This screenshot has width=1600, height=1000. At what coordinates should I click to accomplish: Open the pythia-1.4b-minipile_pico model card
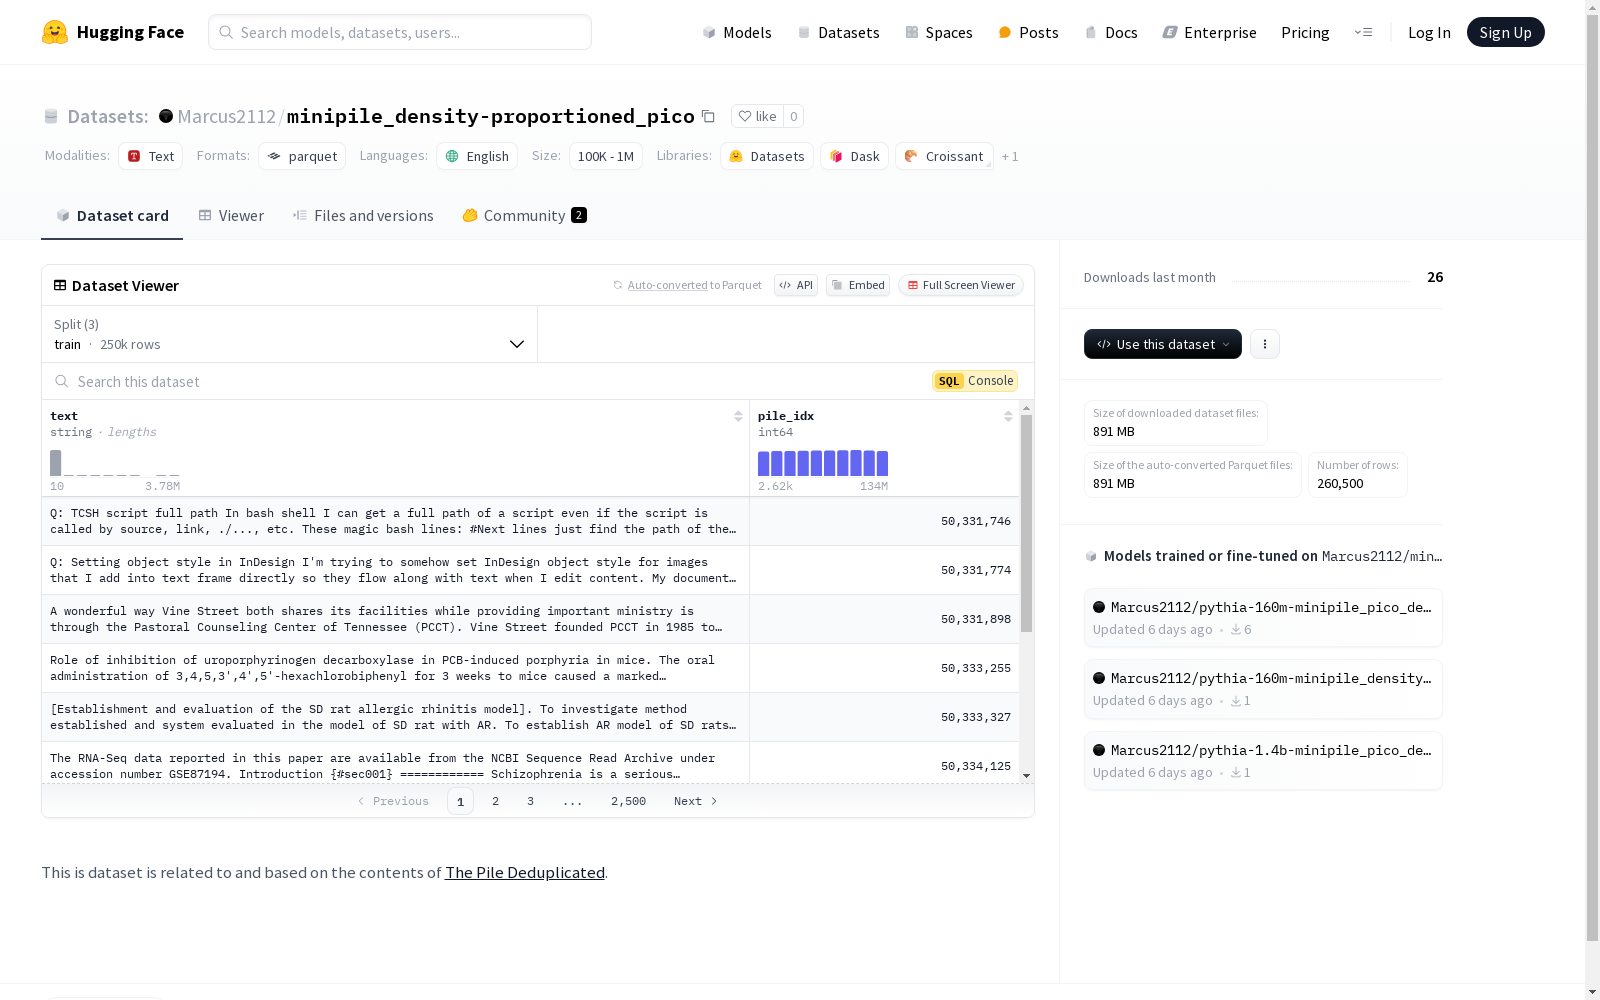point(1263,761)
